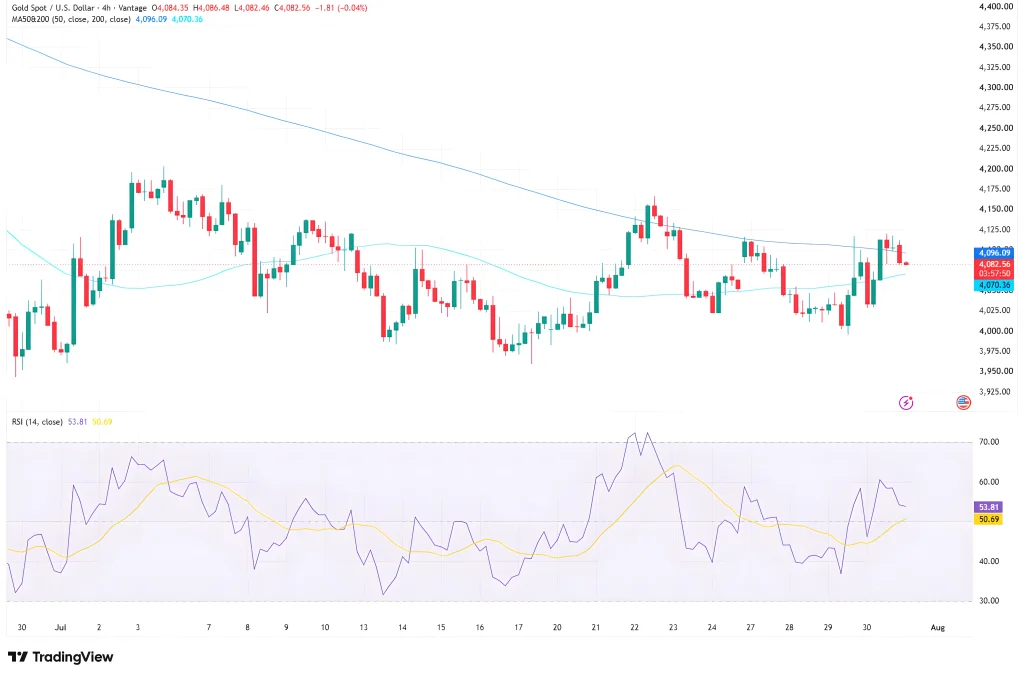Click the 4,150.00 price axis label
Screen dimensions: 1024x677
pos(995,209)
